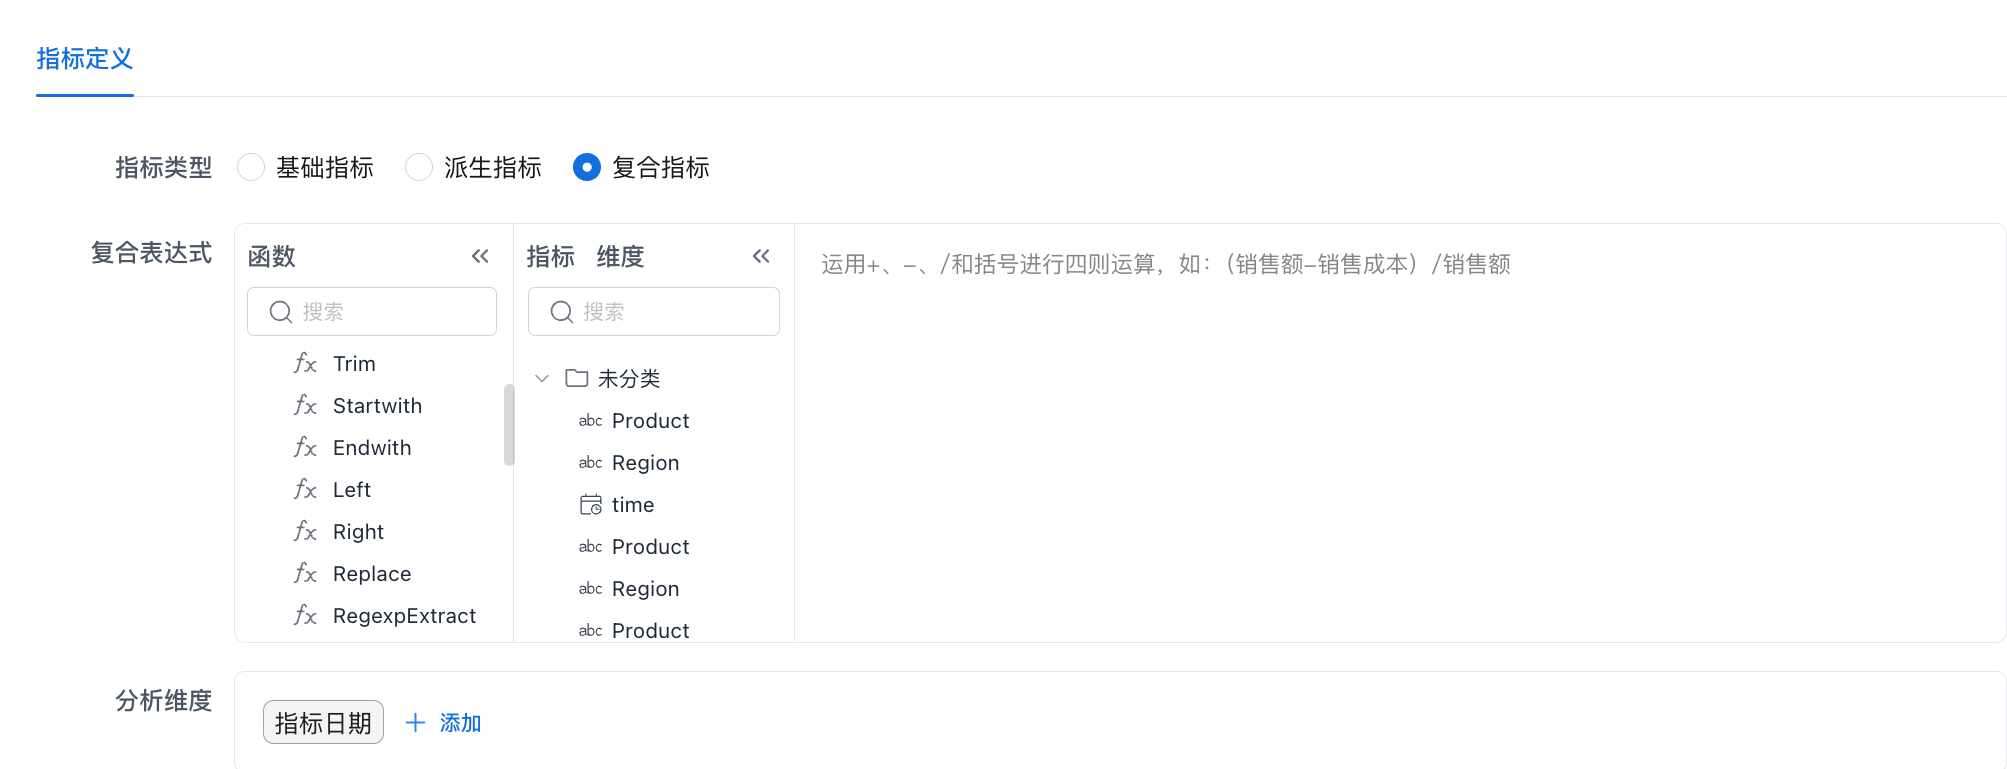Click magnifier icon in function search box

pos(281,312)
